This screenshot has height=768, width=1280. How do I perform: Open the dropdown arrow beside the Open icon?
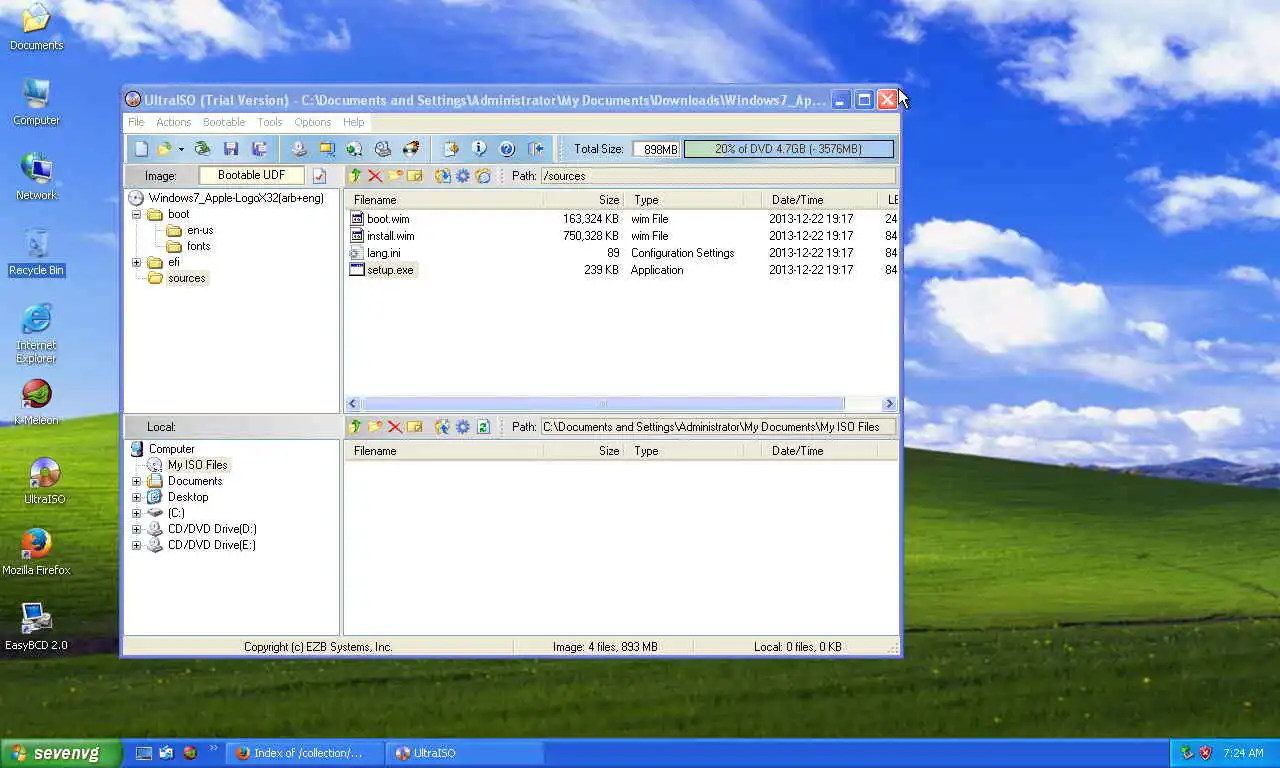tap(181, 149)
